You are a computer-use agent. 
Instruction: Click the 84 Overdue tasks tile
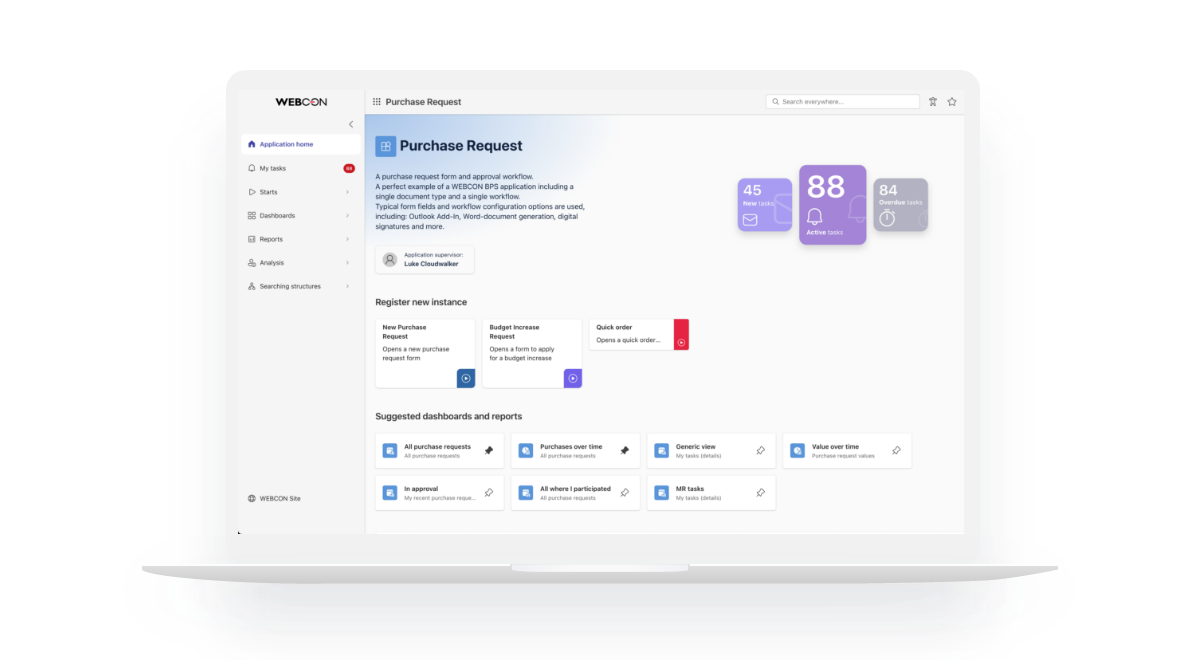(900, 205)
